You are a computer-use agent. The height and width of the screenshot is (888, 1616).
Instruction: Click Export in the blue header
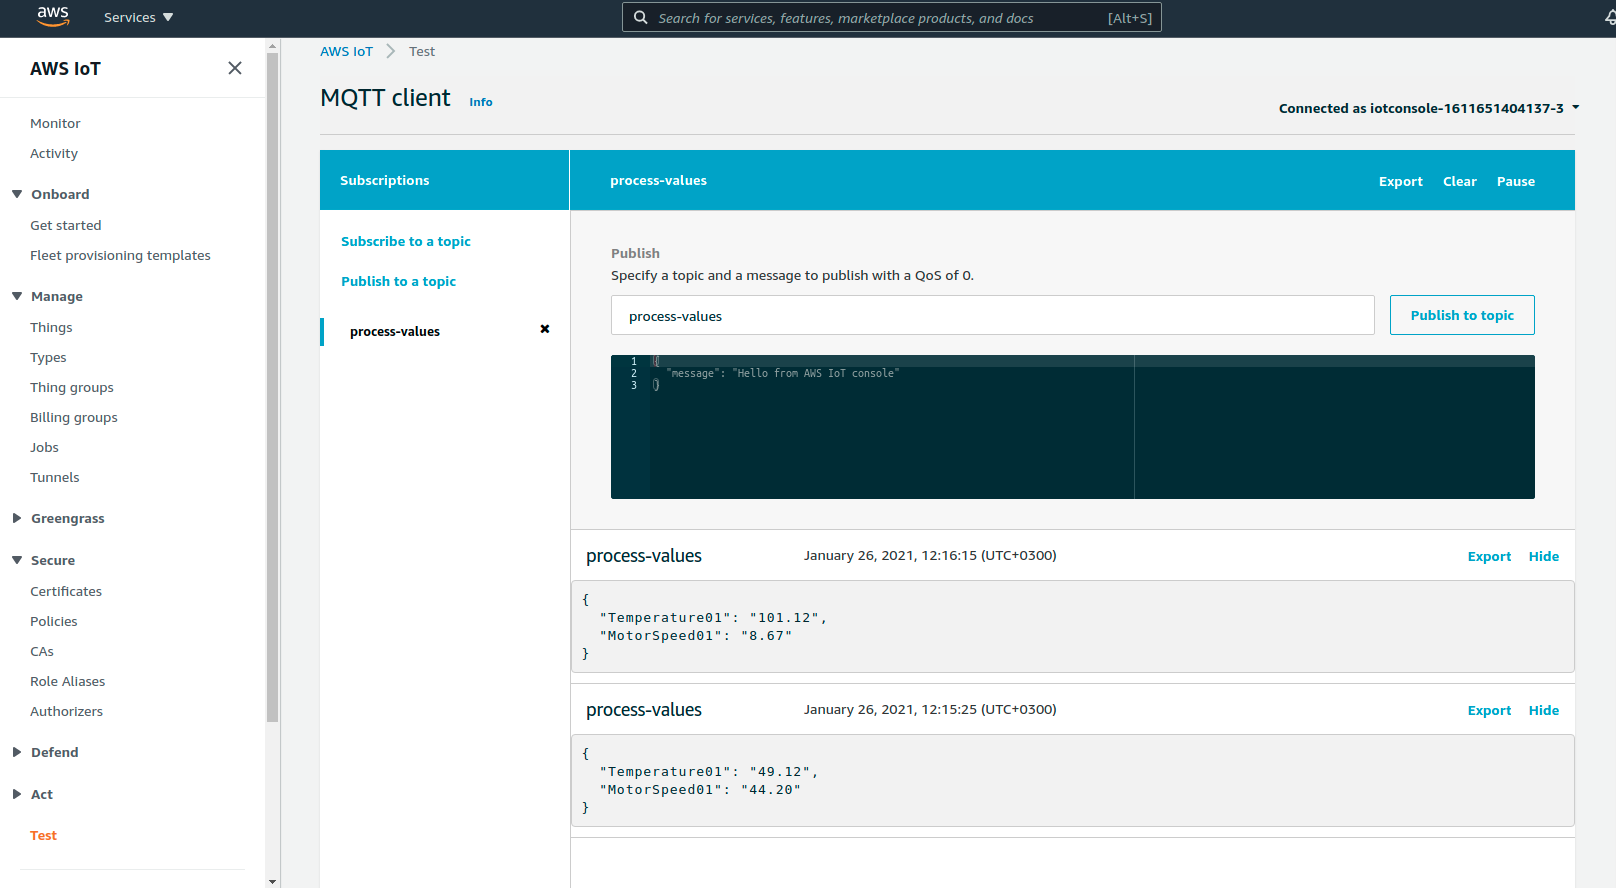[1401, 181]
